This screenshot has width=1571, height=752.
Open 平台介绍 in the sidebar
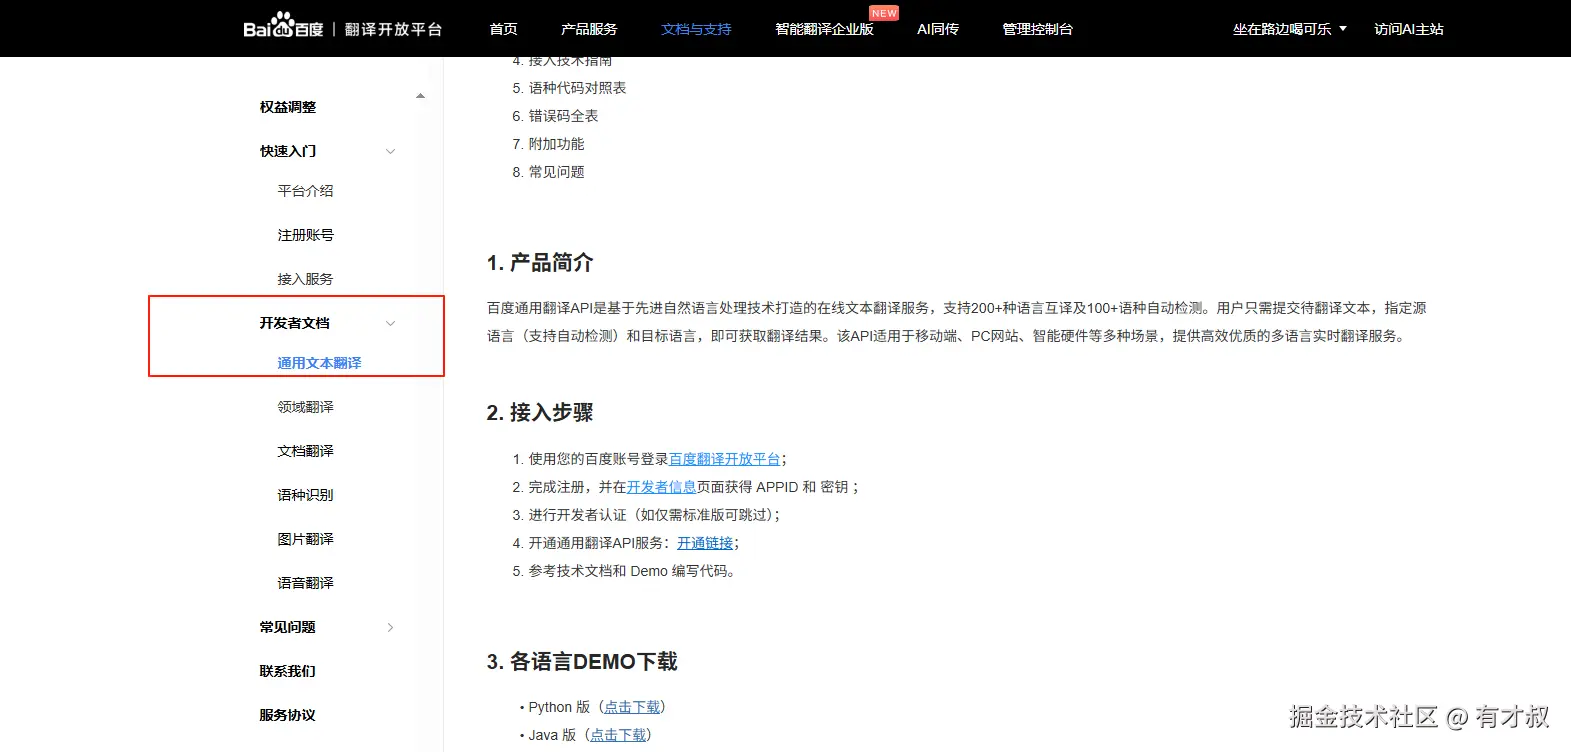(305, 191)
